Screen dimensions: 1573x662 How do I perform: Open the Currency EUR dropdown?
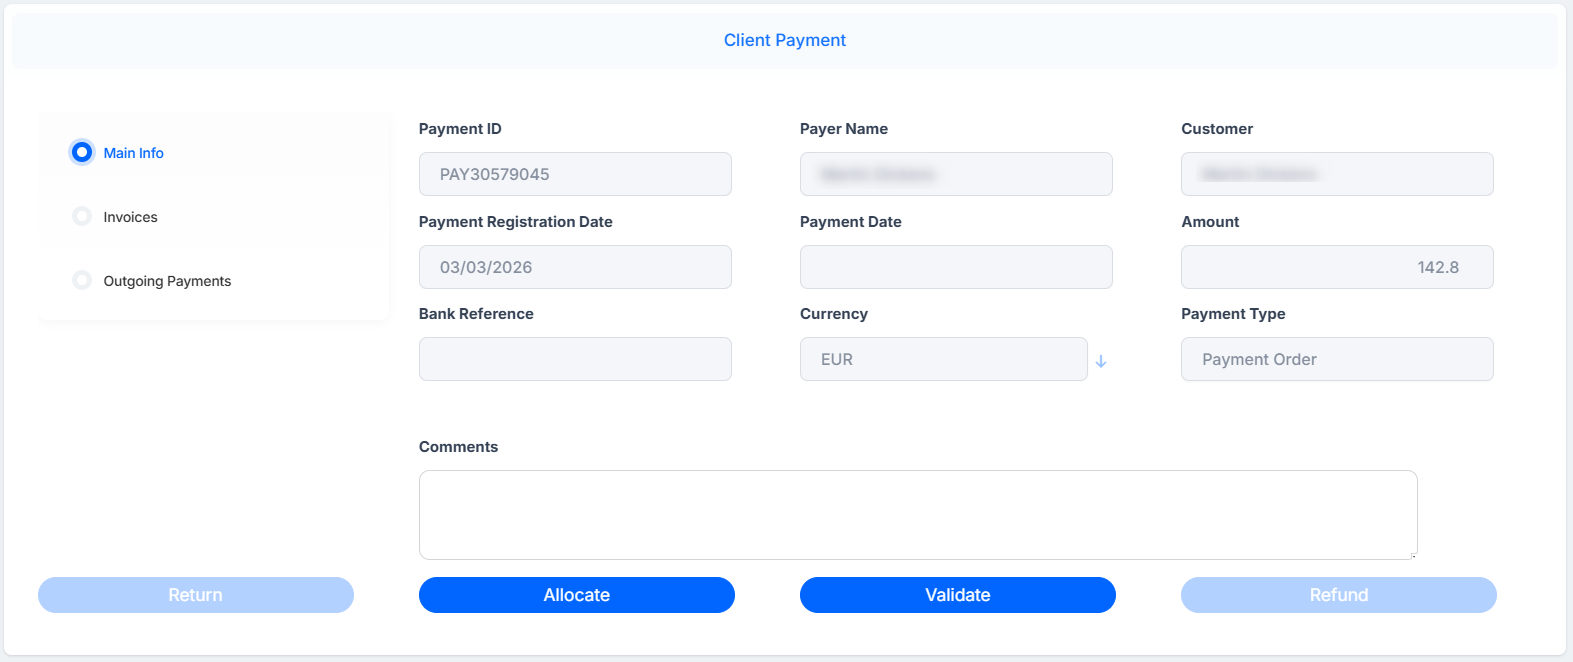point(943,359)
